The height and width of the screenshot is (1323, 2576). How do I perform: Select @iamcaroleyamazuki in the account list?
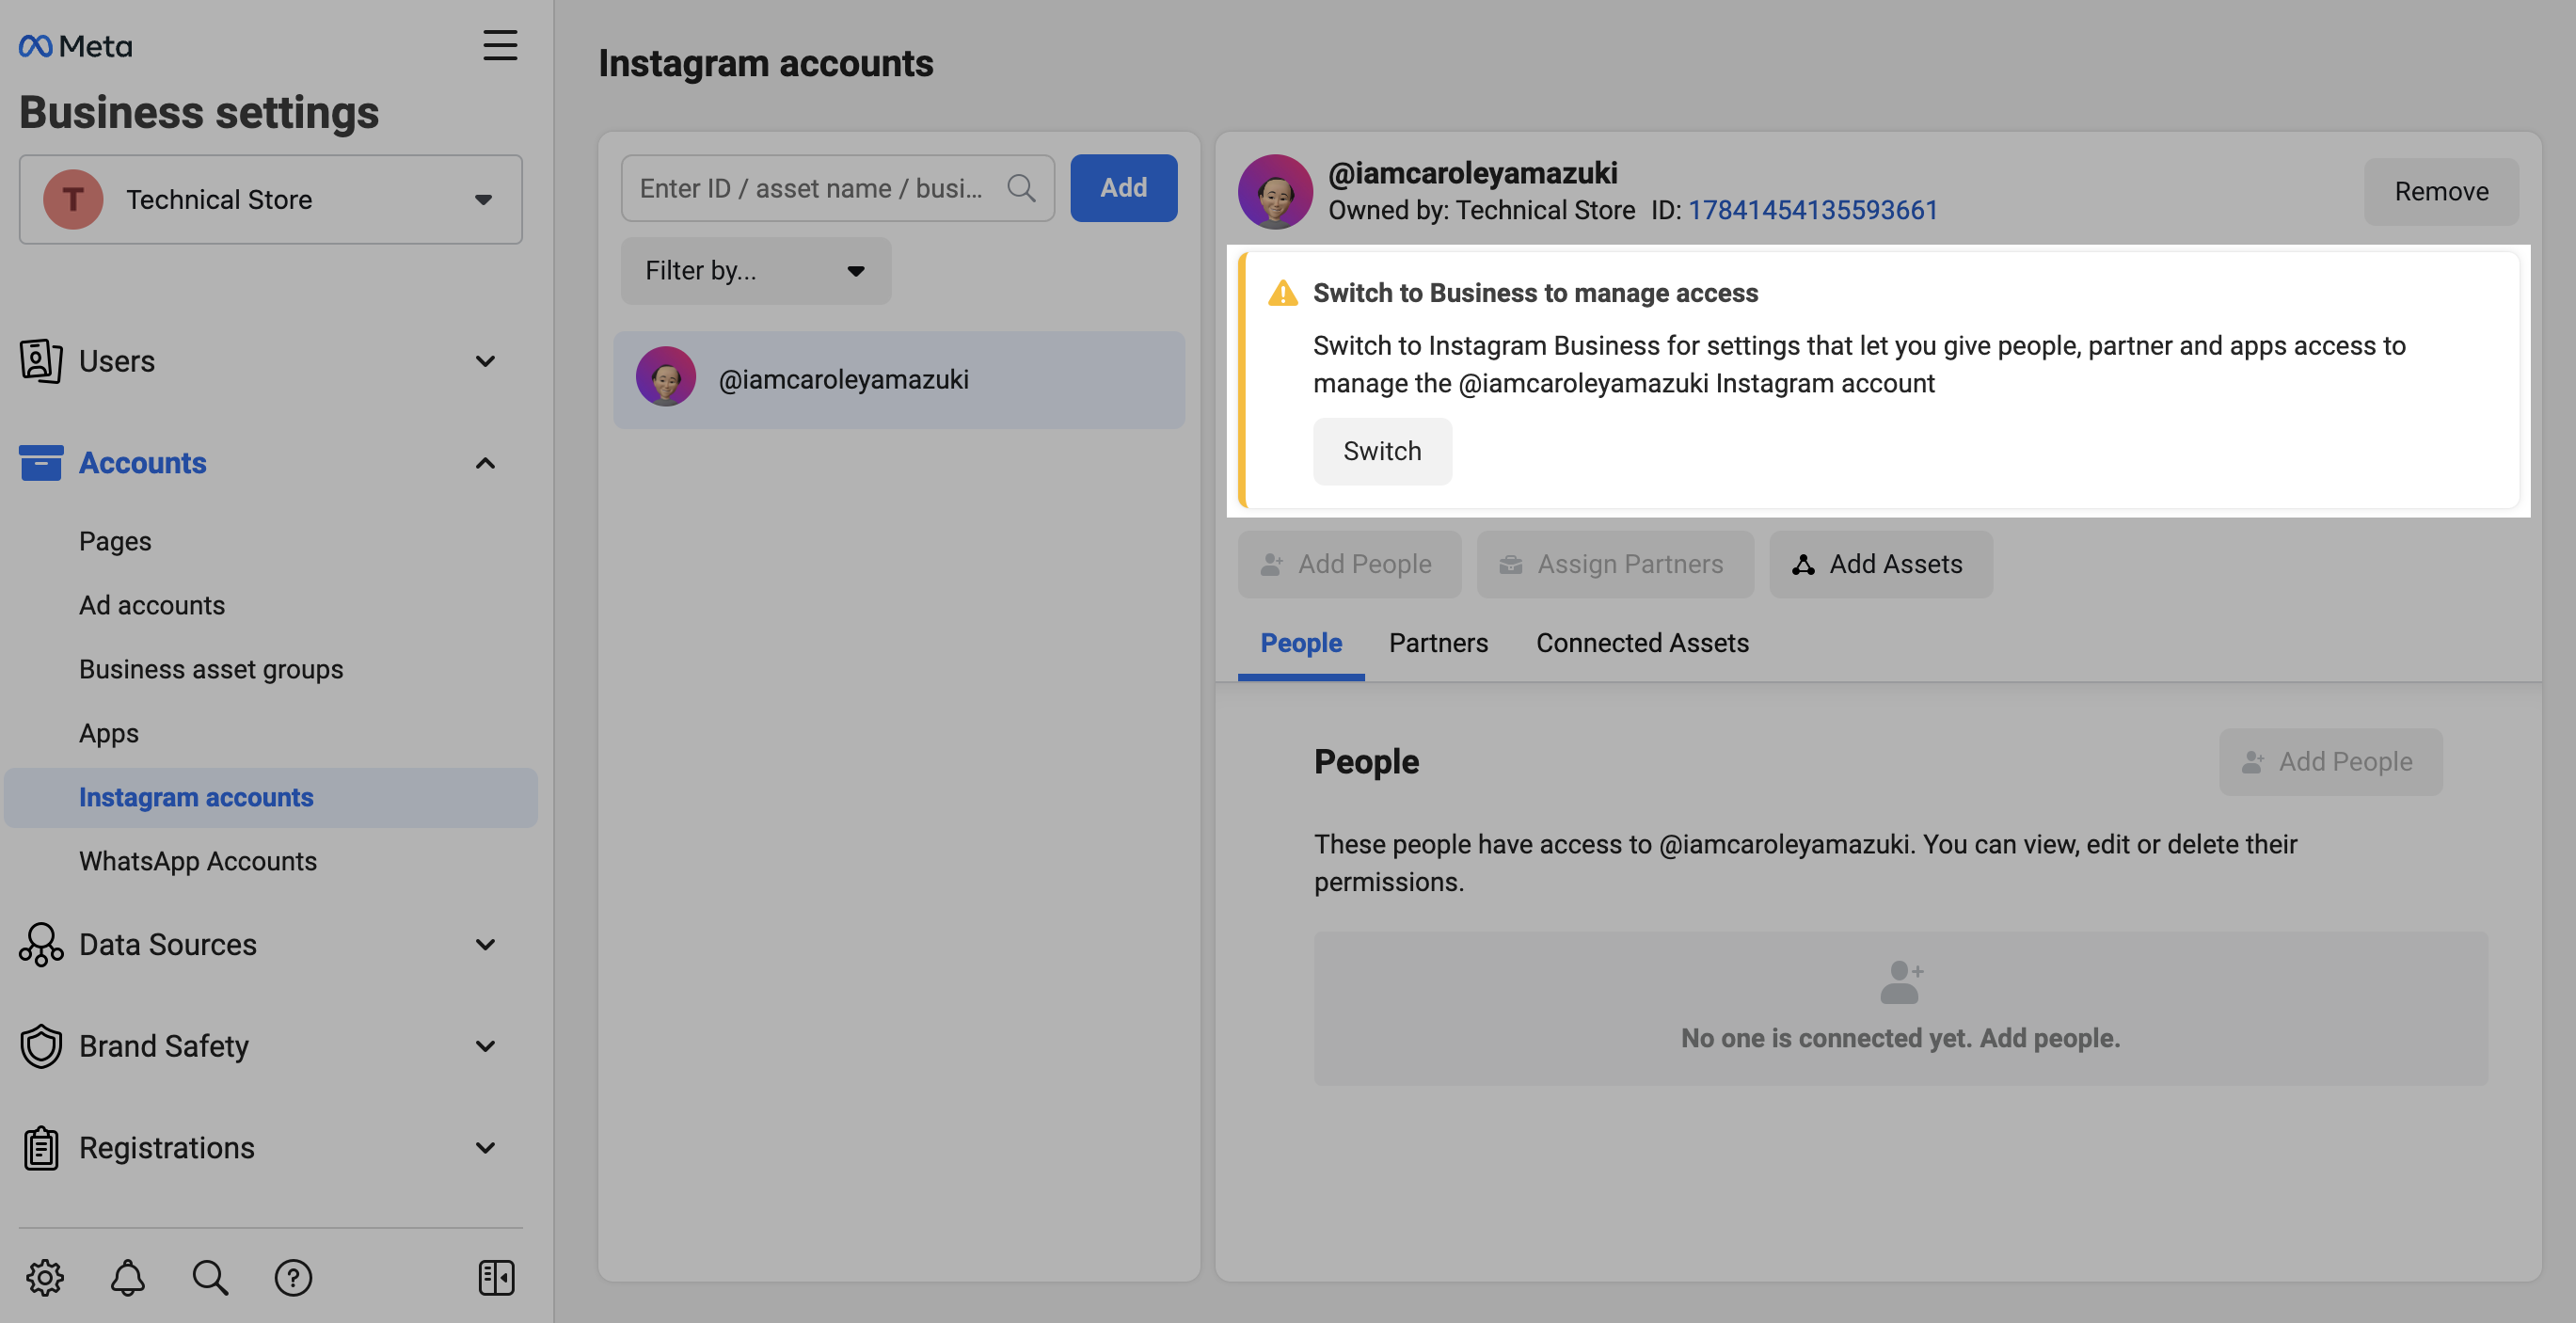click(x=899, y=380)
